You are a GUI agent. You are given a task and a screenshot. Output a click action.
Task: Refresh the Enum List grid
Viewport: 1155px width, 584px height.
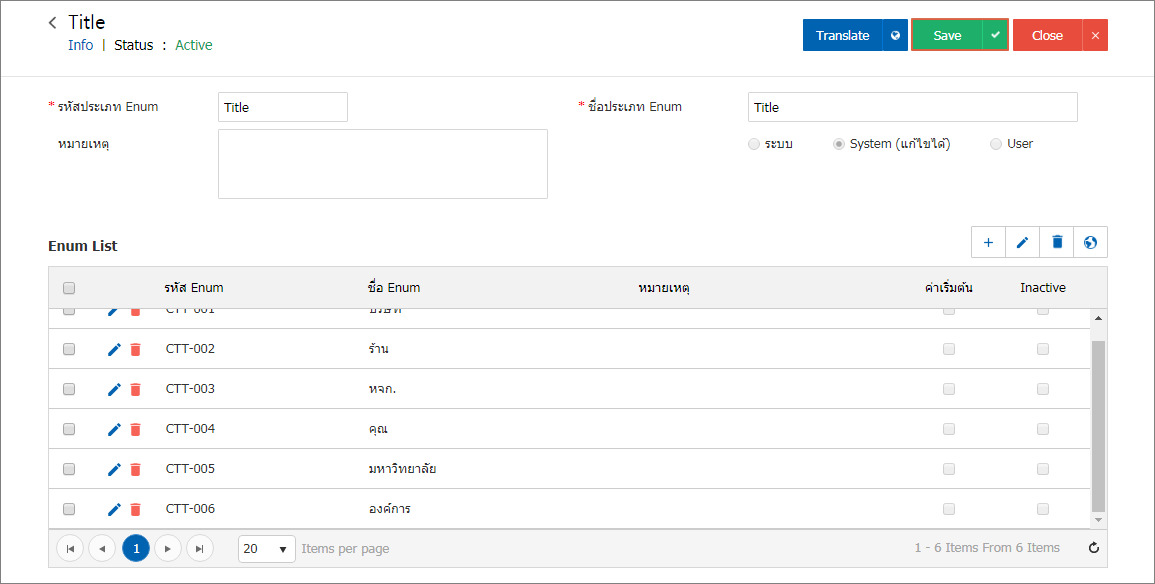click(1094, 547)
